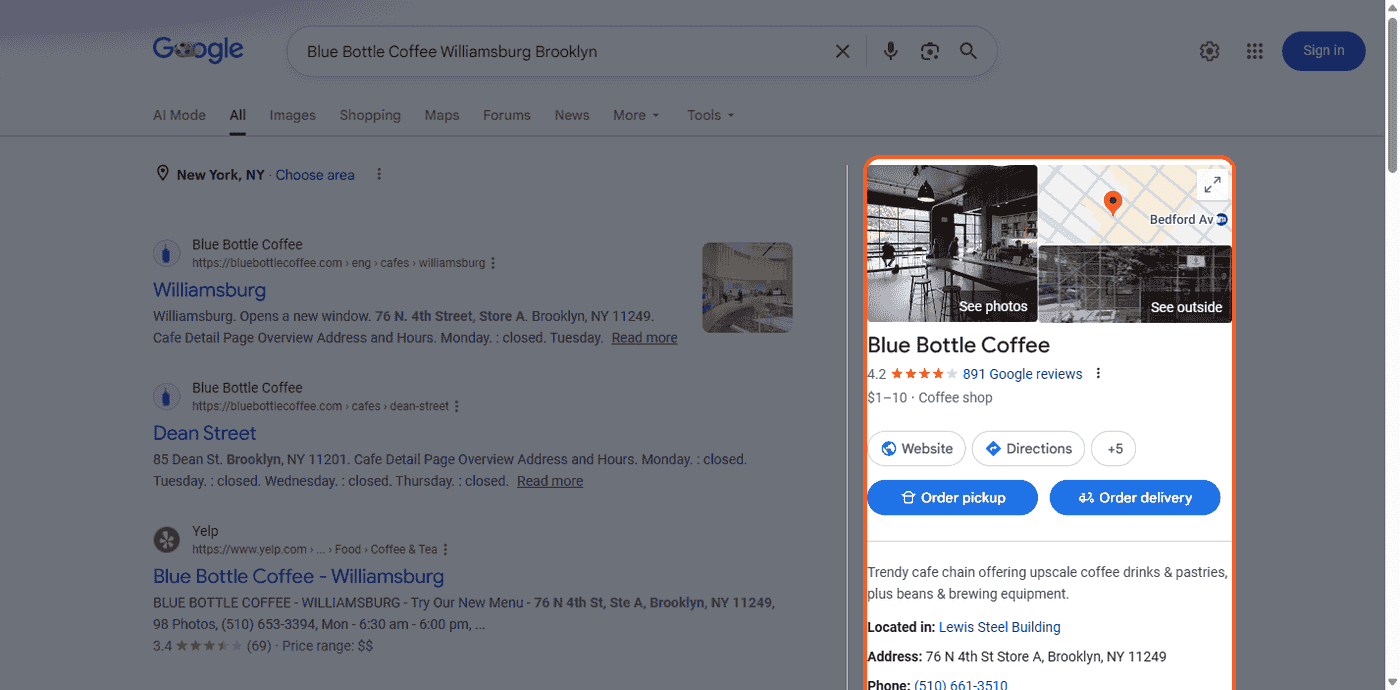Click the Sign in button
Image resolution: width=1400 pixels, height=690 pixels.
1323,51
